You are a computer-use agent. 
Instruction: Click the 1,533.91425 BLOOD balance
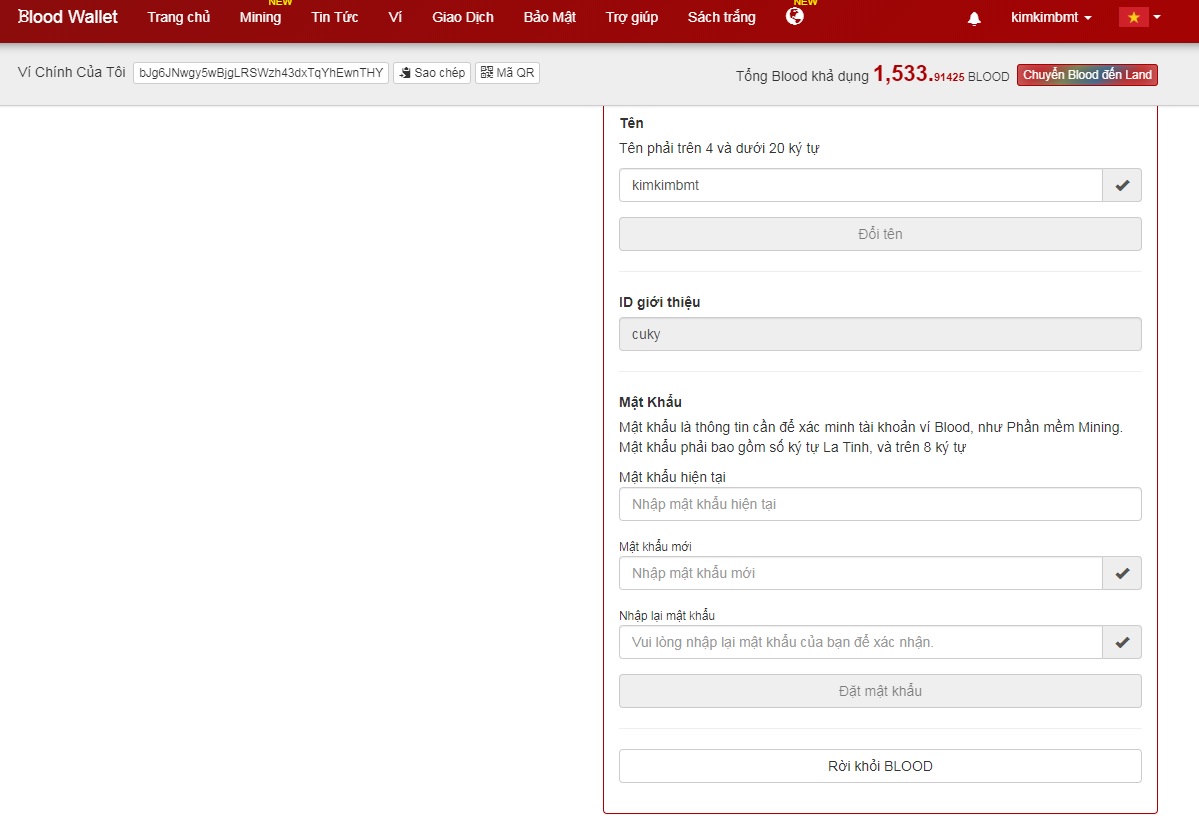pyautogui.click(x=941, y=74)
